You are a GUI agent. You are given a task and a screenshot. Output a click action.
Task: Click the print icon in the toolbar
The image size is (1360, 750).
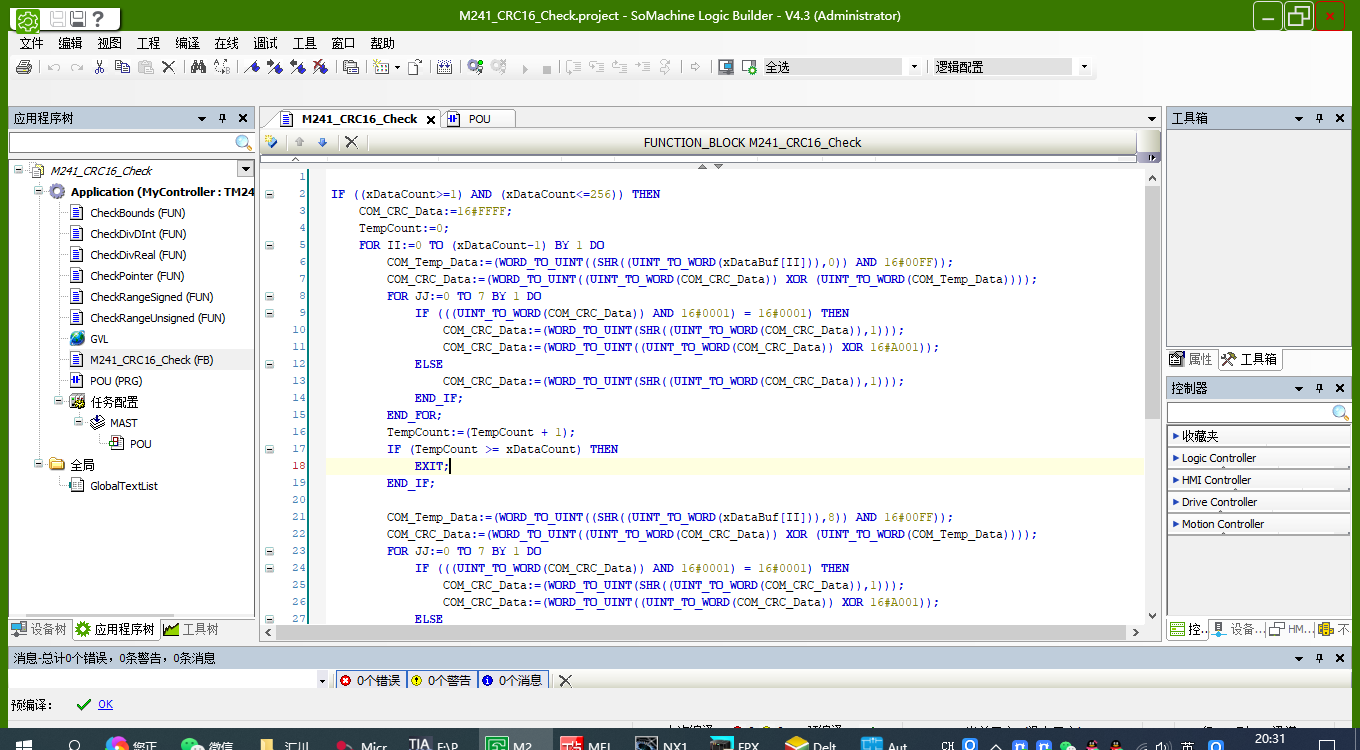click(x=24, y=67)
